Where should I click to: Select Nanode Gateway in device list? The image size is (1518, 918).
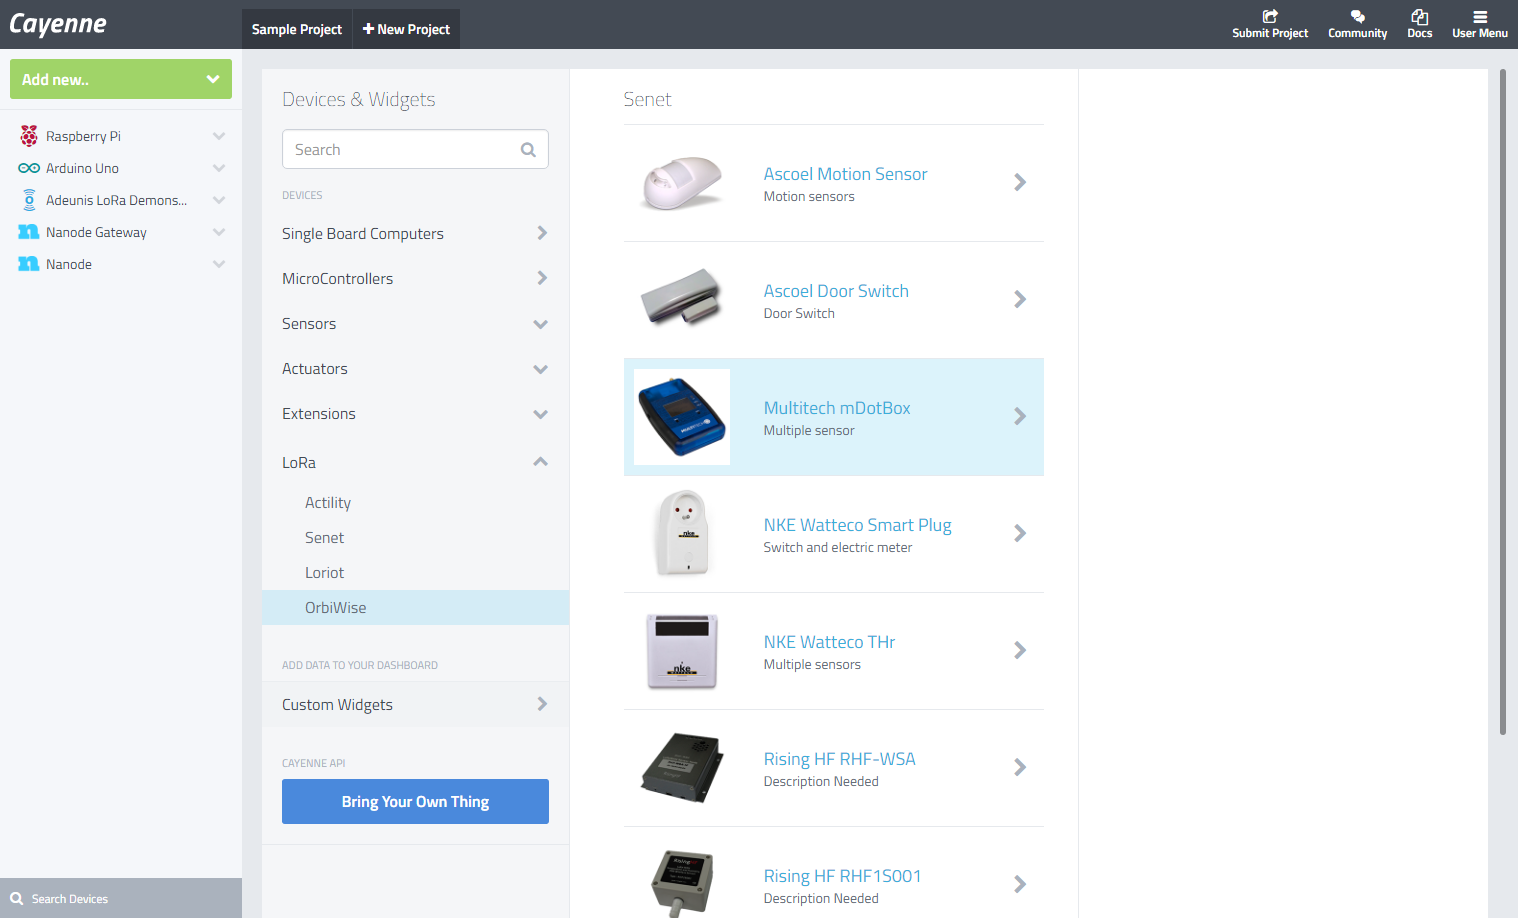96,232
